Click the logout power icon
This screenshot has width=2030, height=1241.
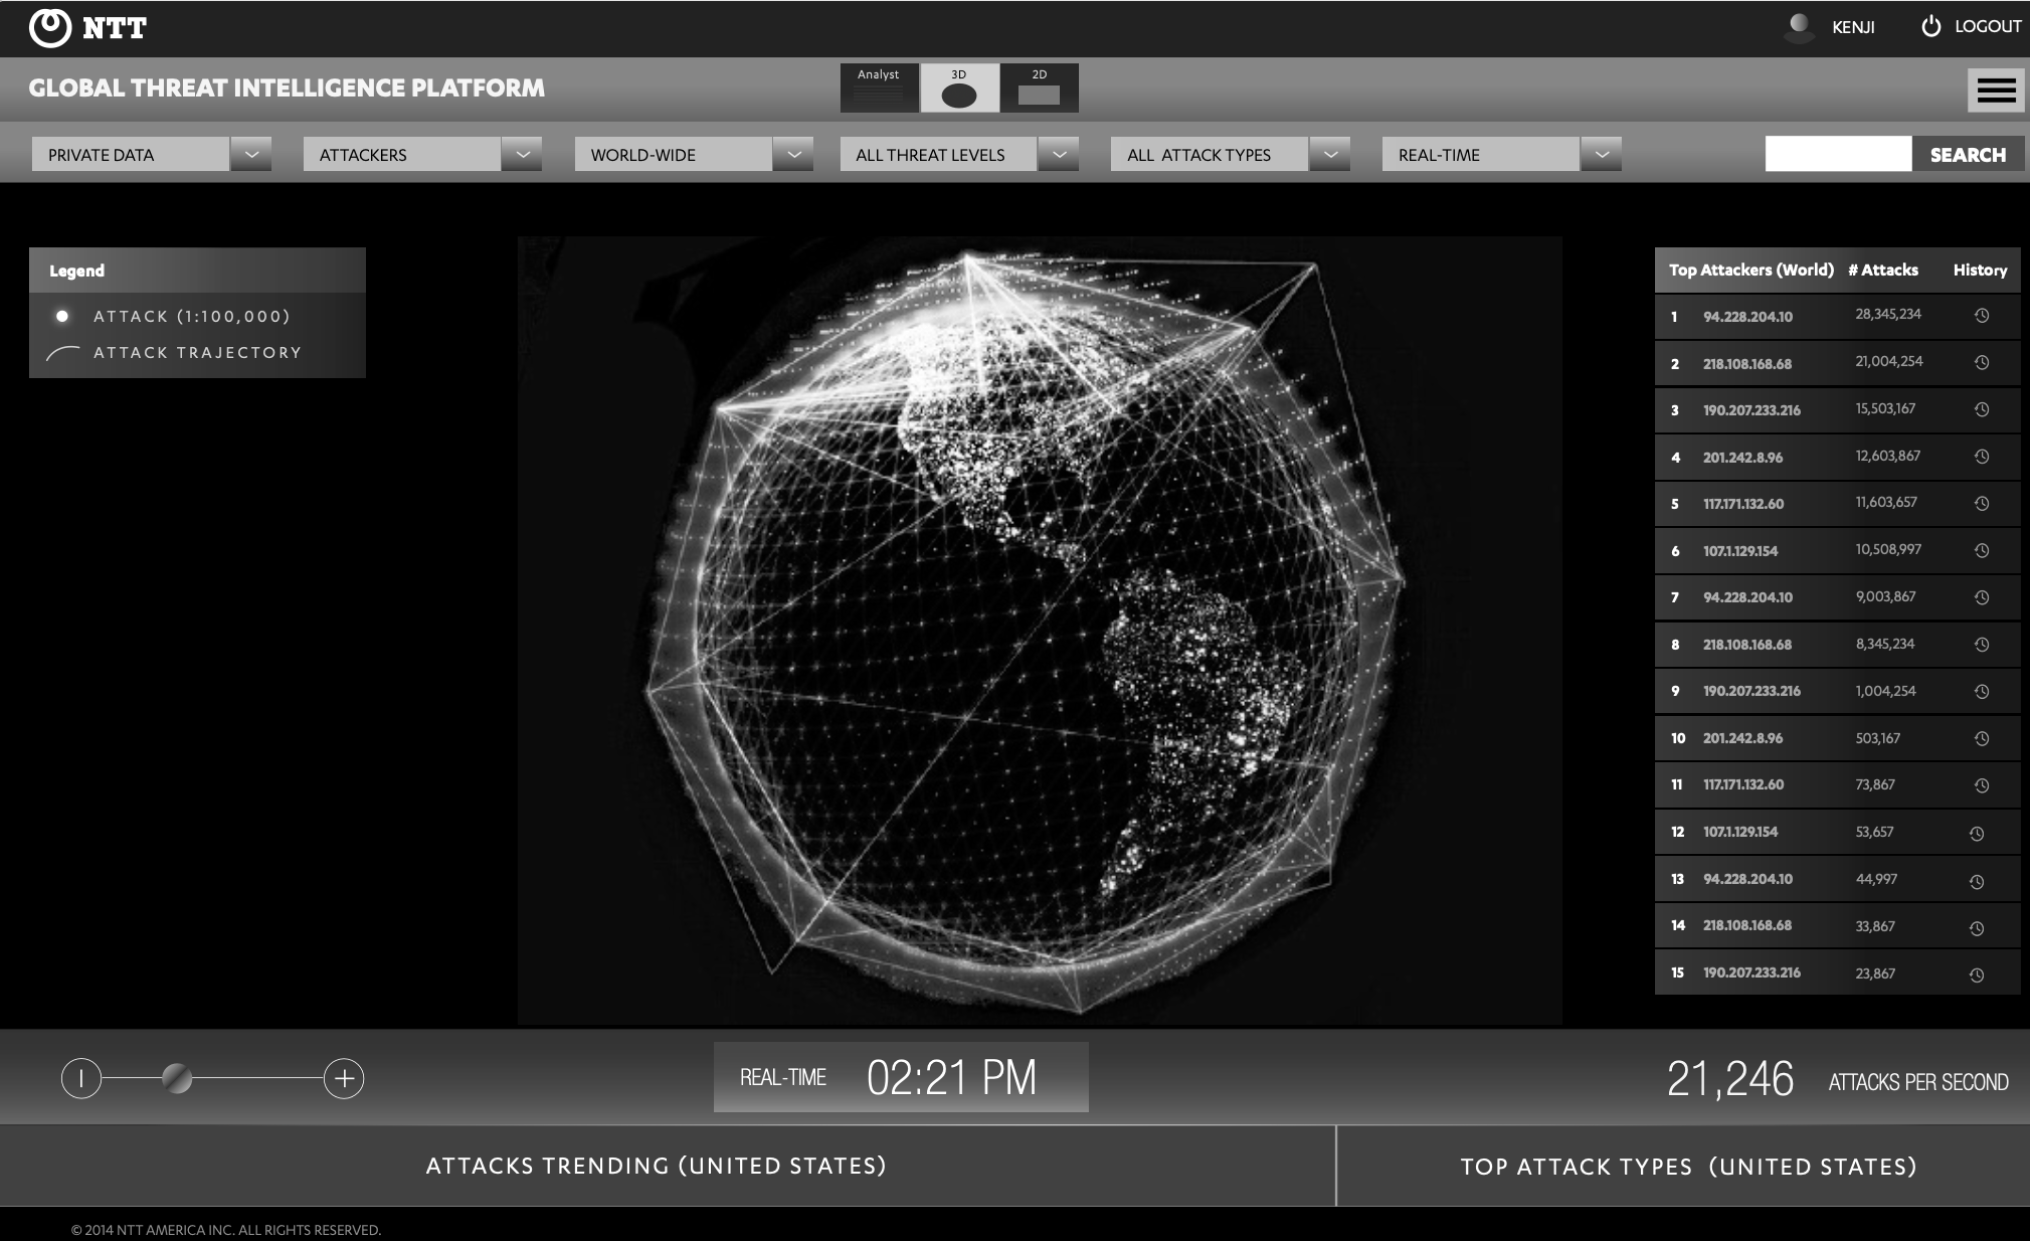(1931, 27)
